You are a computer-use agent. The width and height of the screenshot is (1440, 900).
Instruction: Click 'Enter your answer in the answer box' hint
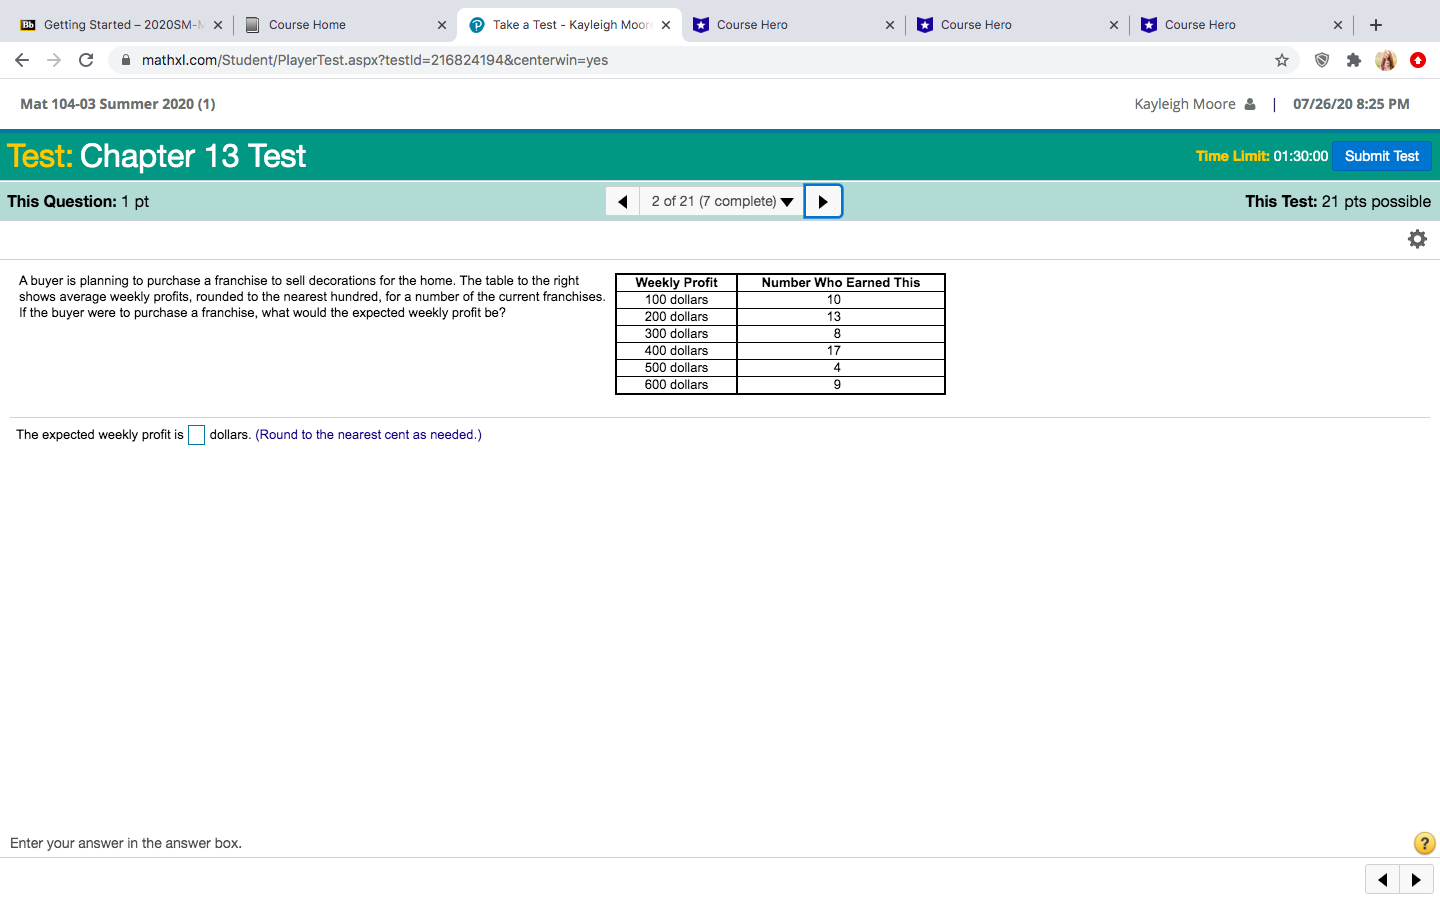coord(126,843)
